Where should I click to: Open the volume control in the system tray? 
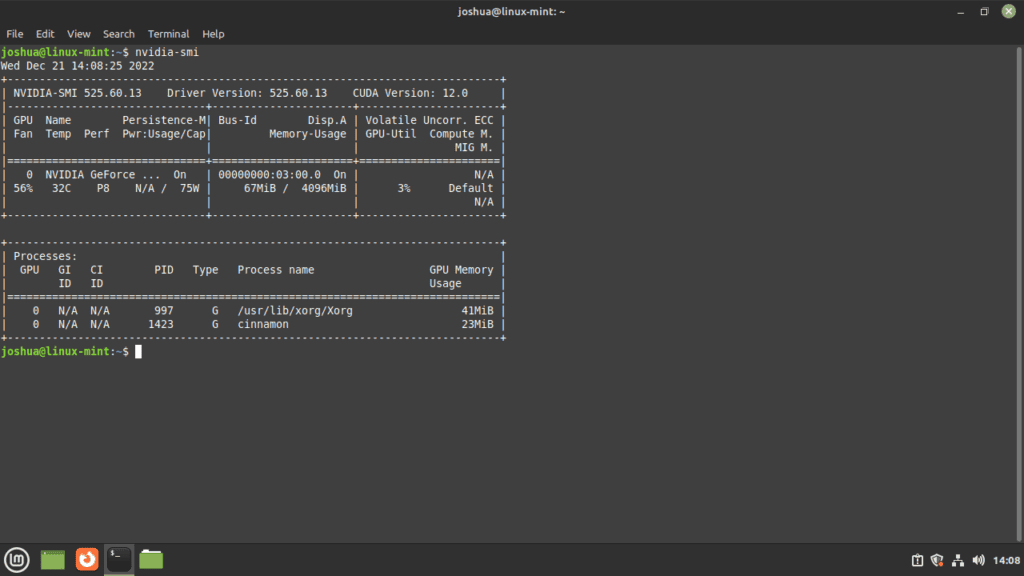point(980,560)
